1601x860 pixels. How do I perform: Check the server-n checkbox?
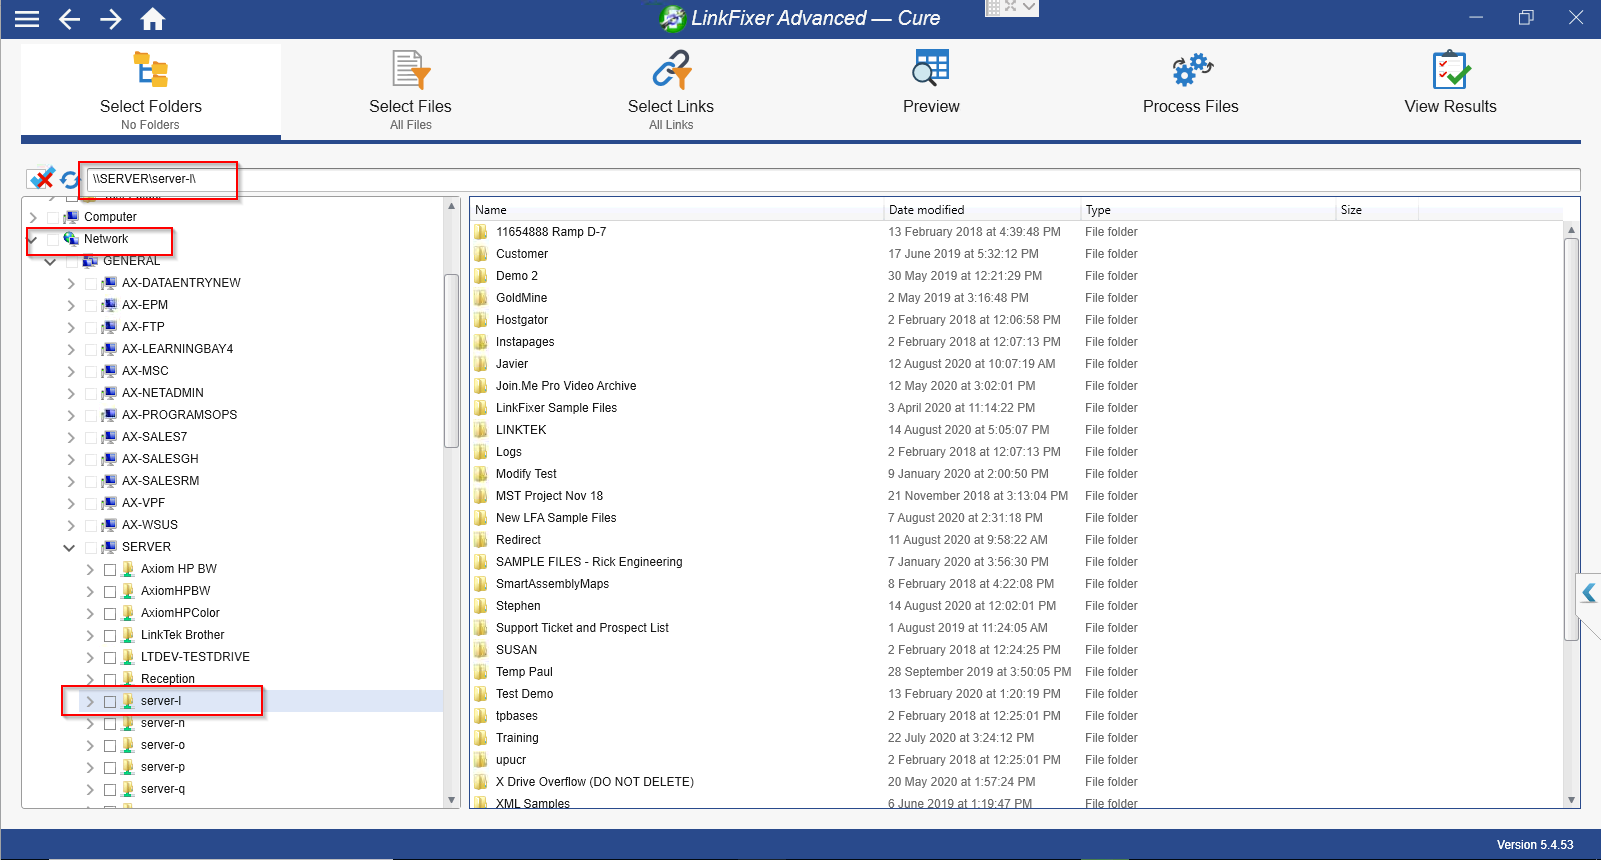coord(110,724)
